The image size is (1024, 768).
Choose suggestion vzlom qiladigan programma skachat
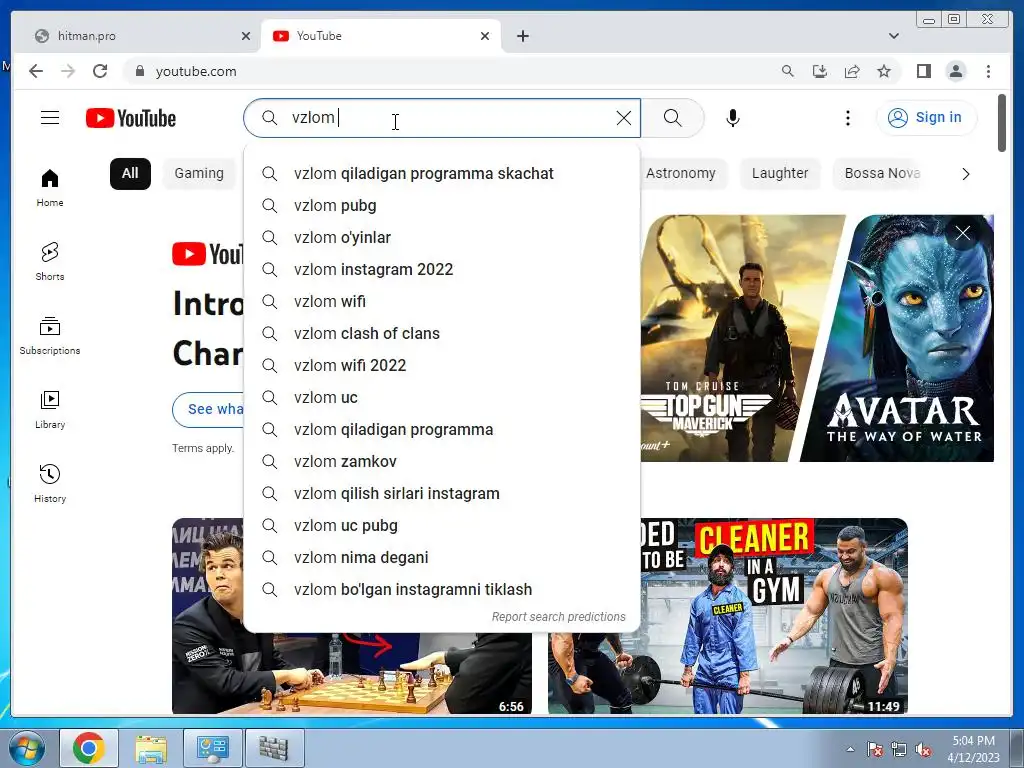[442, 173]
